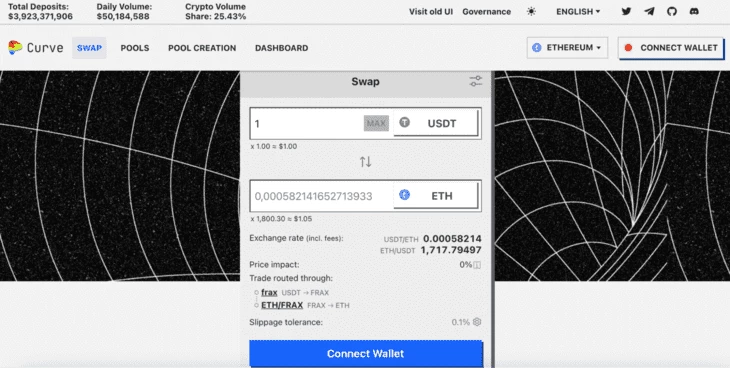Open slippage tolerance gear settings
This screenshot has height=368, width=730.
477,322
